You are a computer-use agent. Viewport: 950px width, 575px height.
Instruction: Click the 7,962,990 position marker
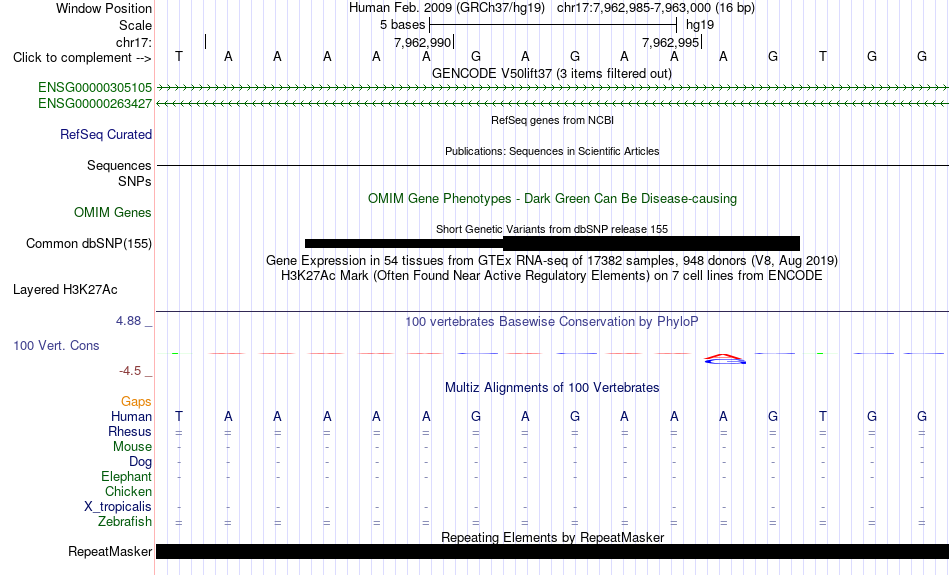coord(423,42)
